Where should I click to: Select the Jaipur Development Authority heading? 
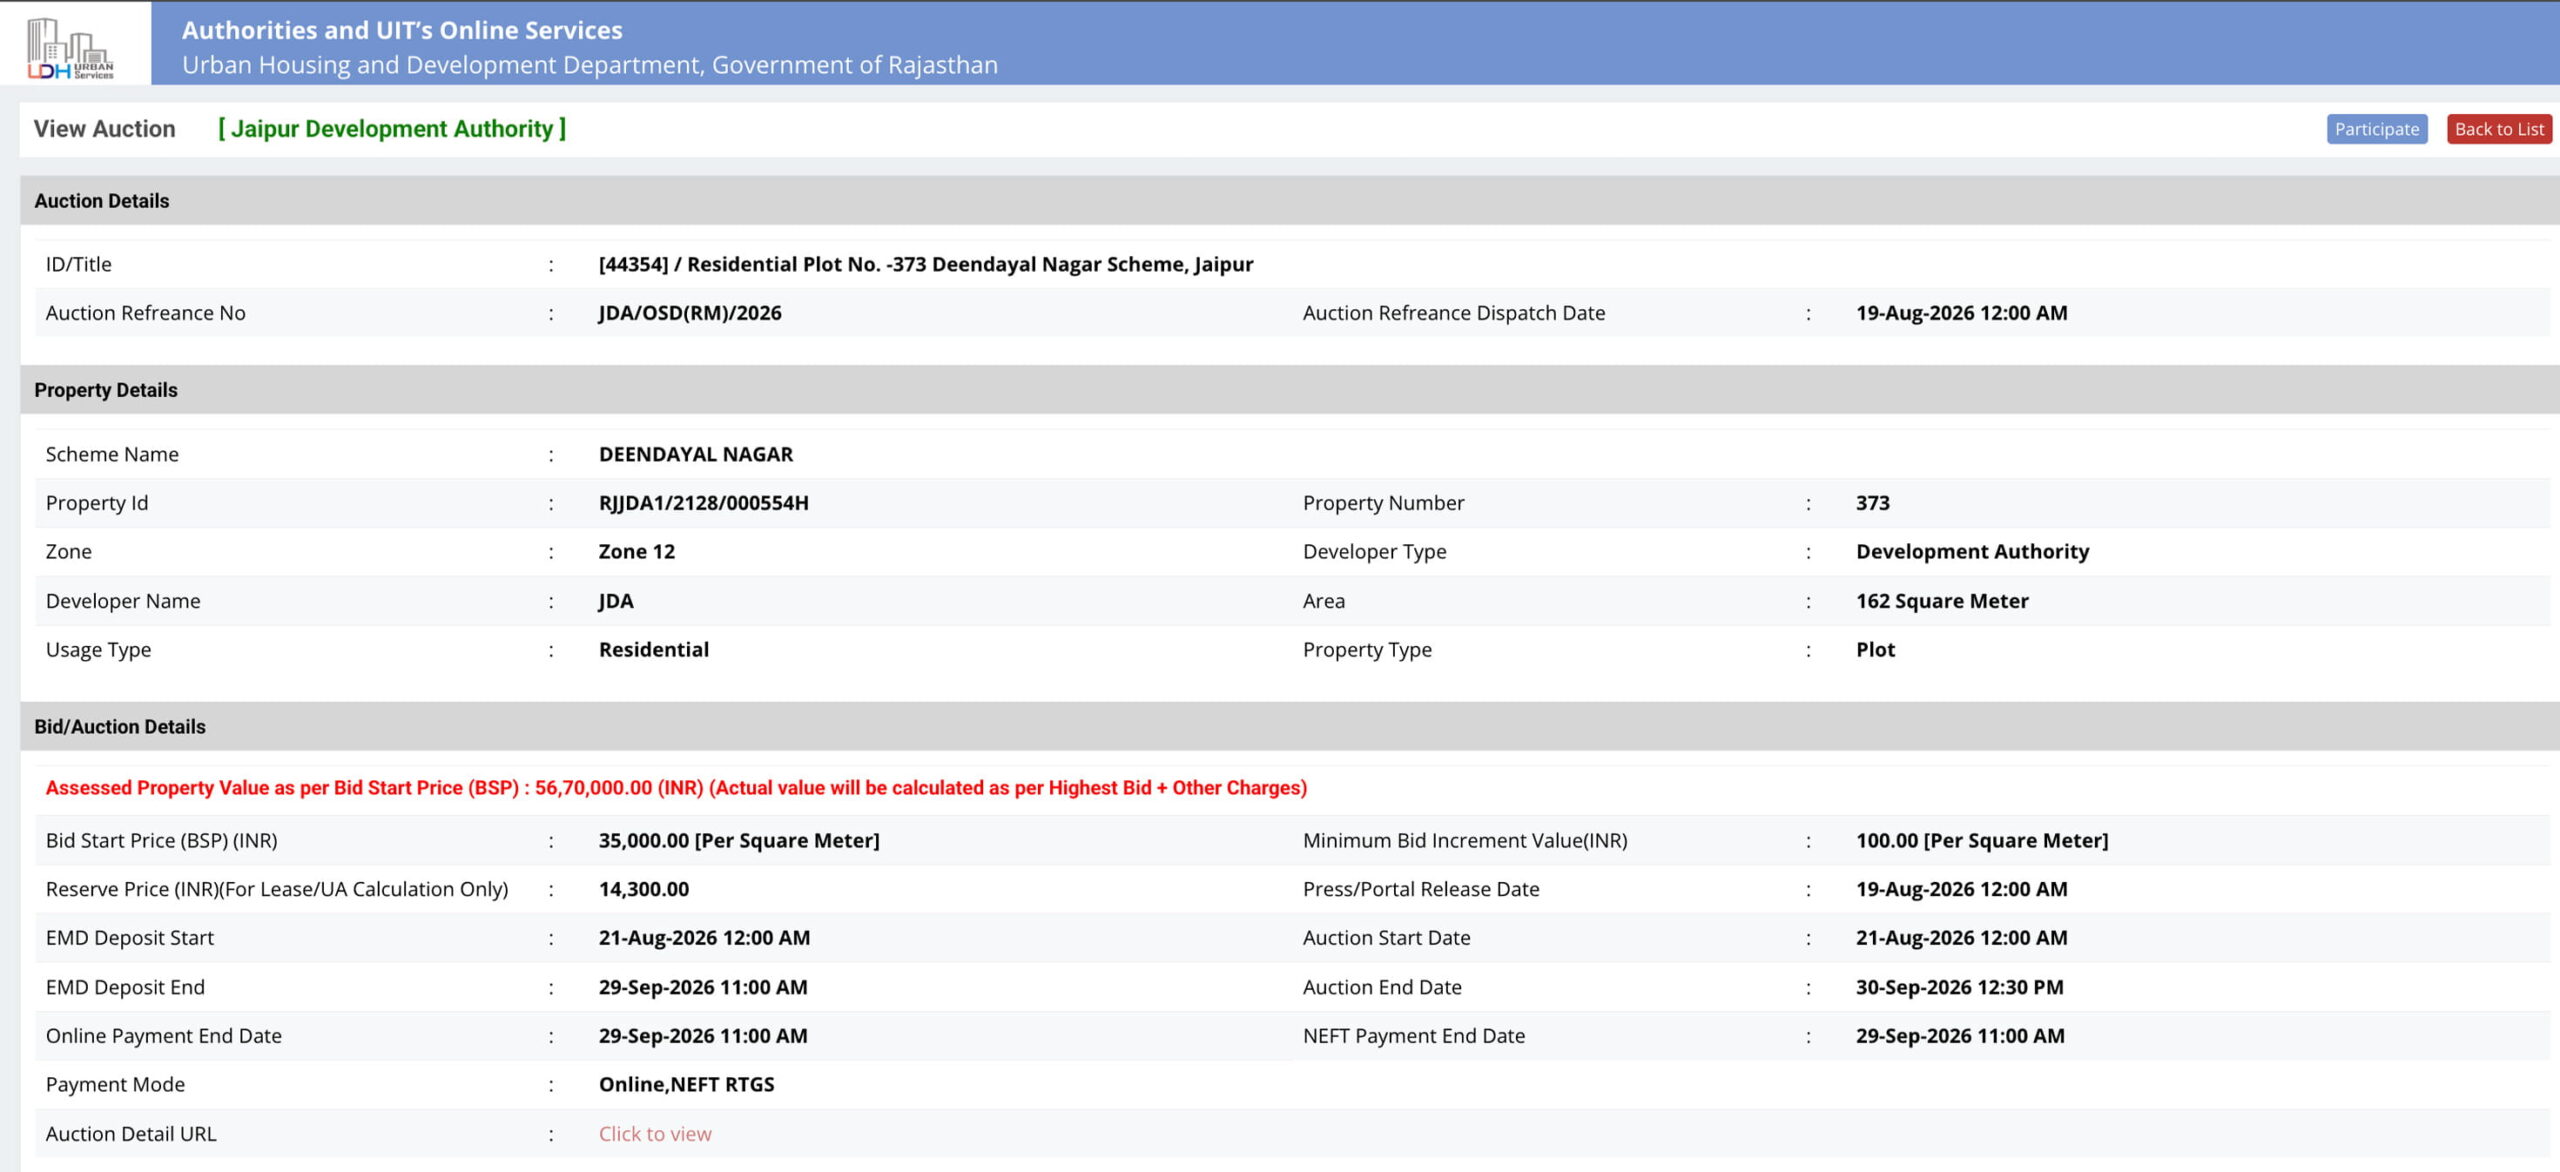pos(392,129)
